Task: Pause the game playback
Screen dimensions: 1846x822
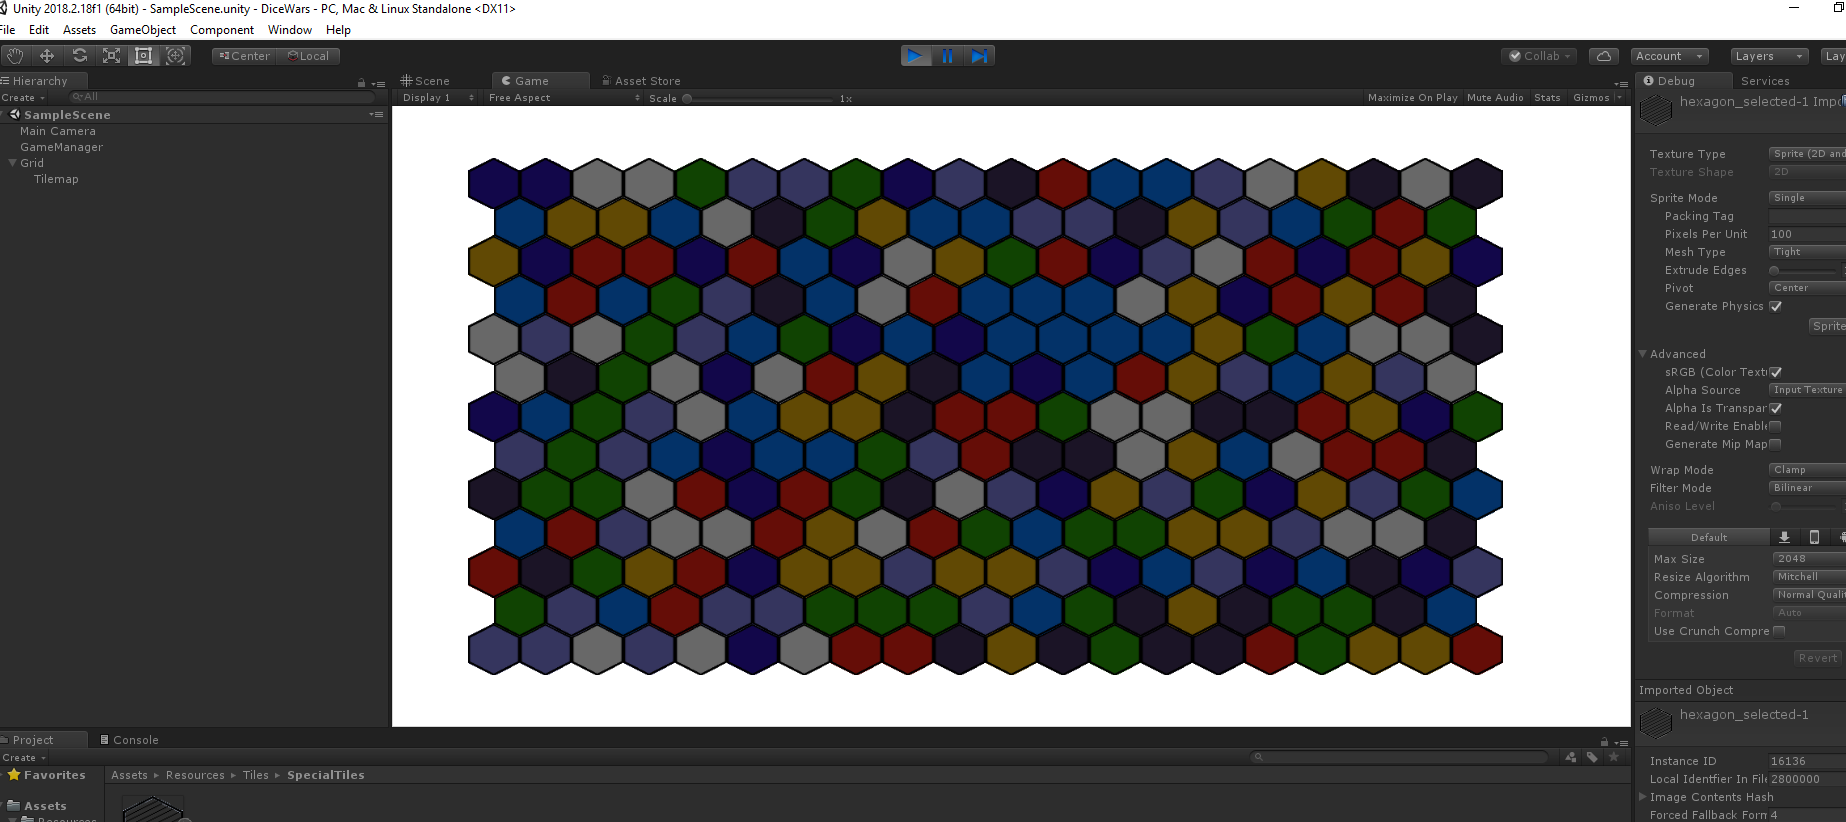Action: pyautogui.click(x=947, y=56)
